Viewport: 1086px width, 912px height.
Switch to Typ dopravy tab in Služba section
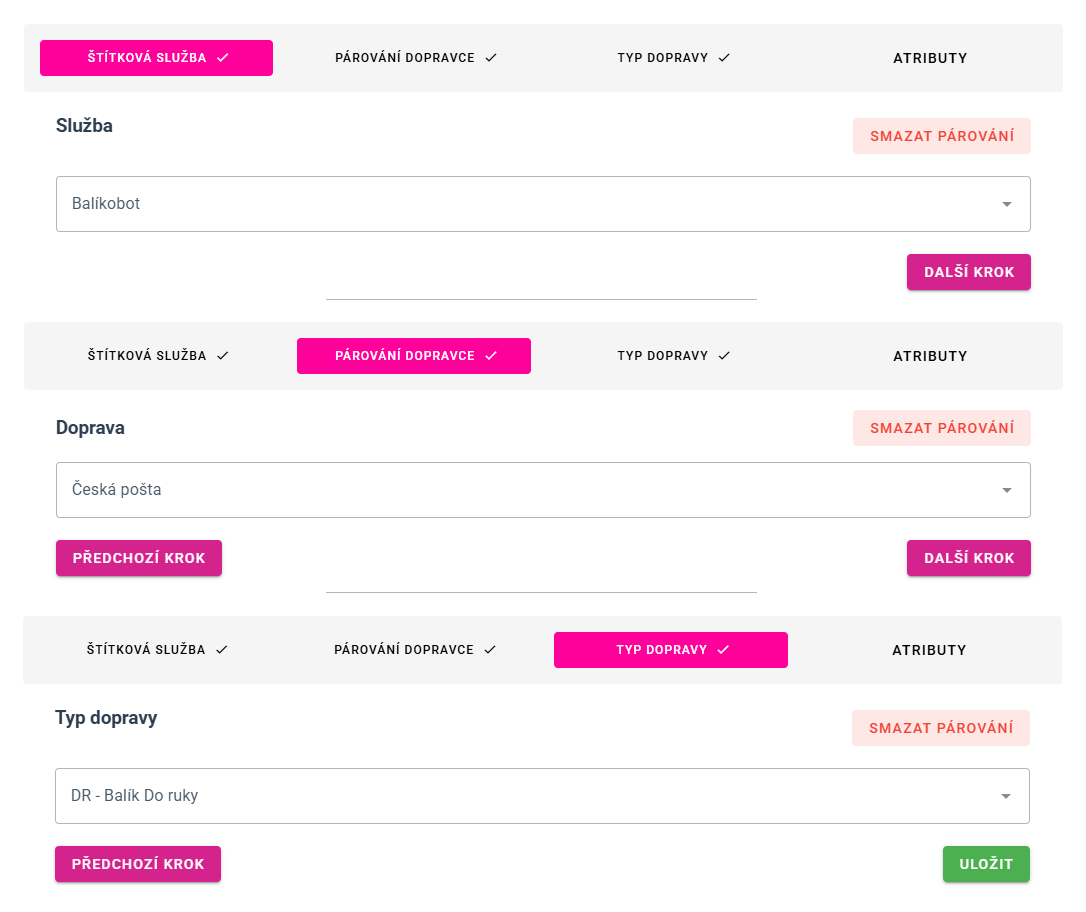(672, 58)
